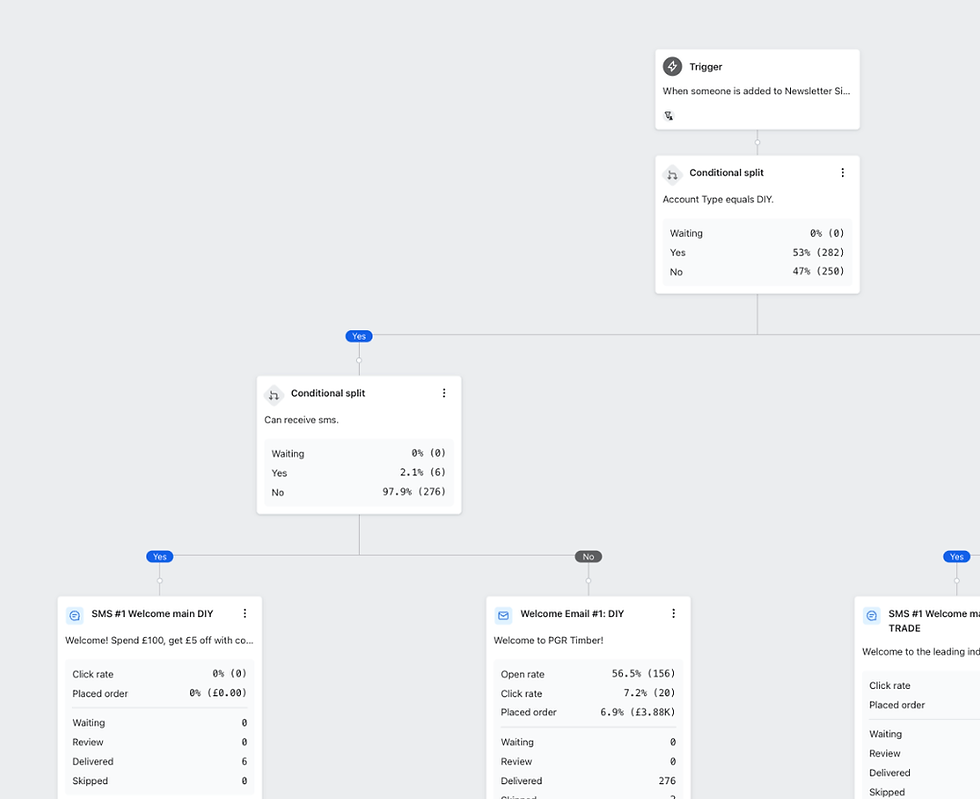The height and width of the screenshot is (799, 980).
Task: Click Delivered 276 row on Welcome Email card
Action: (588, 781)
